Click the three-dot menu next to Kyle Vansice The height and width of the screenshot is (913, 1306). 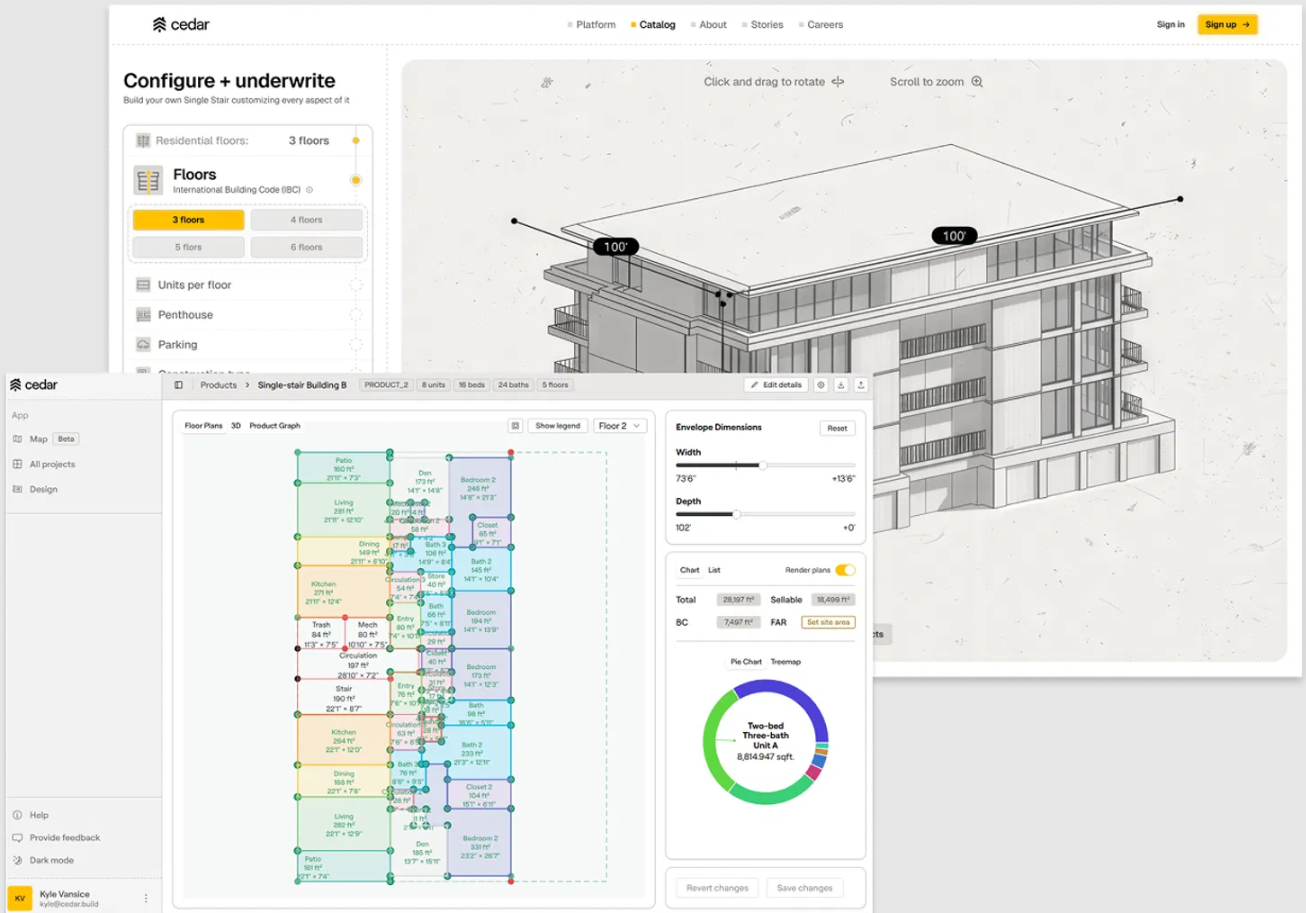(146, 898)
